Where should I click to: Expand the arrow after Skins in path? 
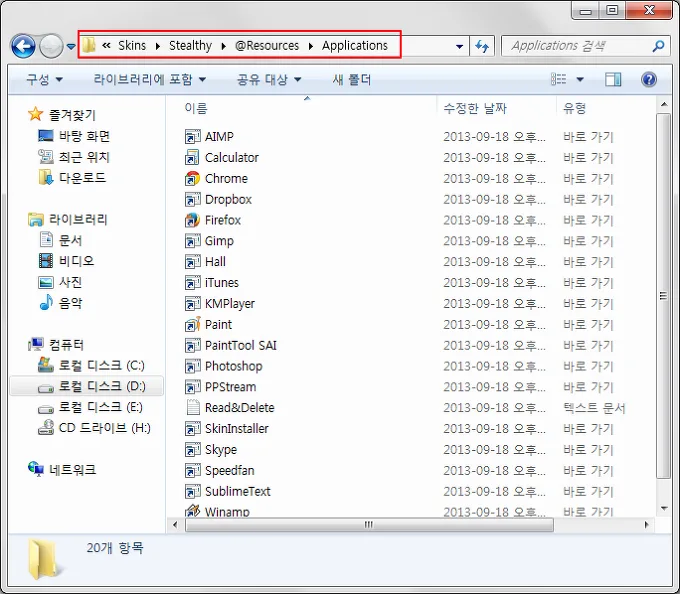point(157,46)
